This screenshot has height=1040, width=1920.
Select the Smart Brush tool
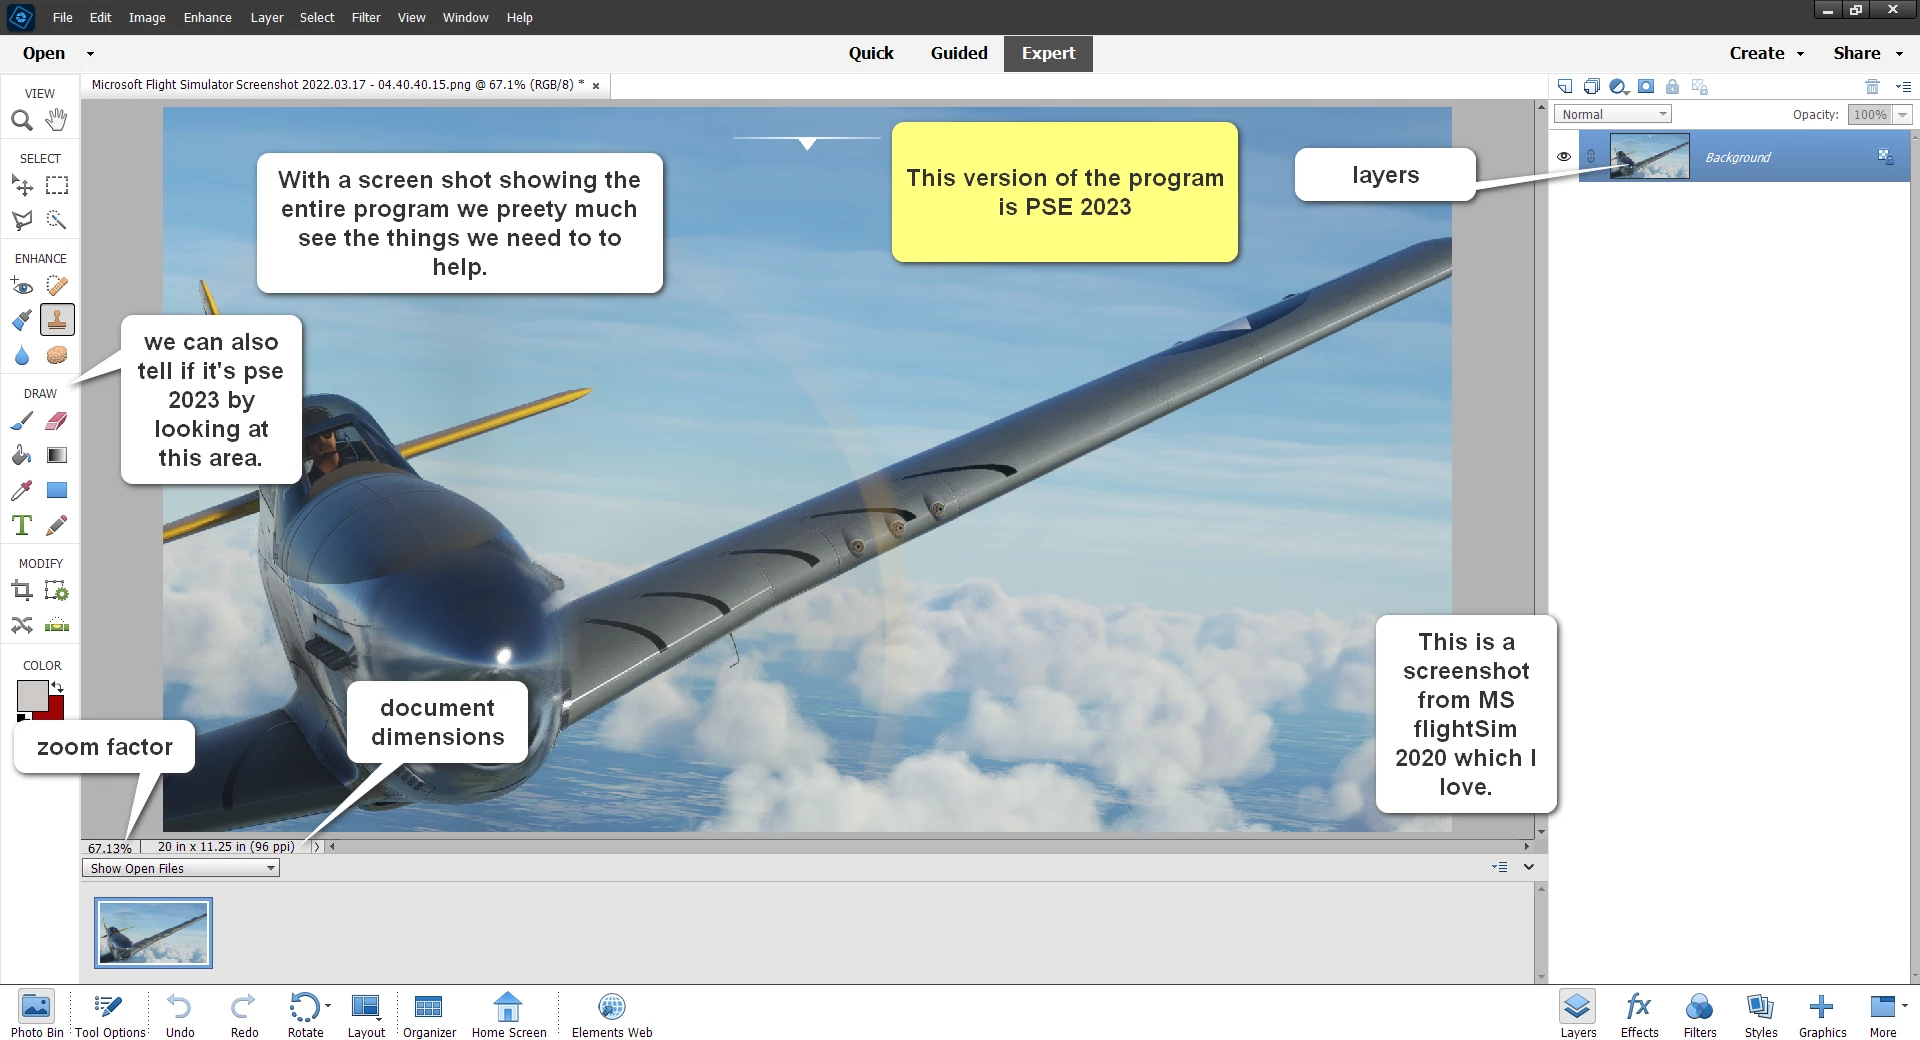click(22, 320)
